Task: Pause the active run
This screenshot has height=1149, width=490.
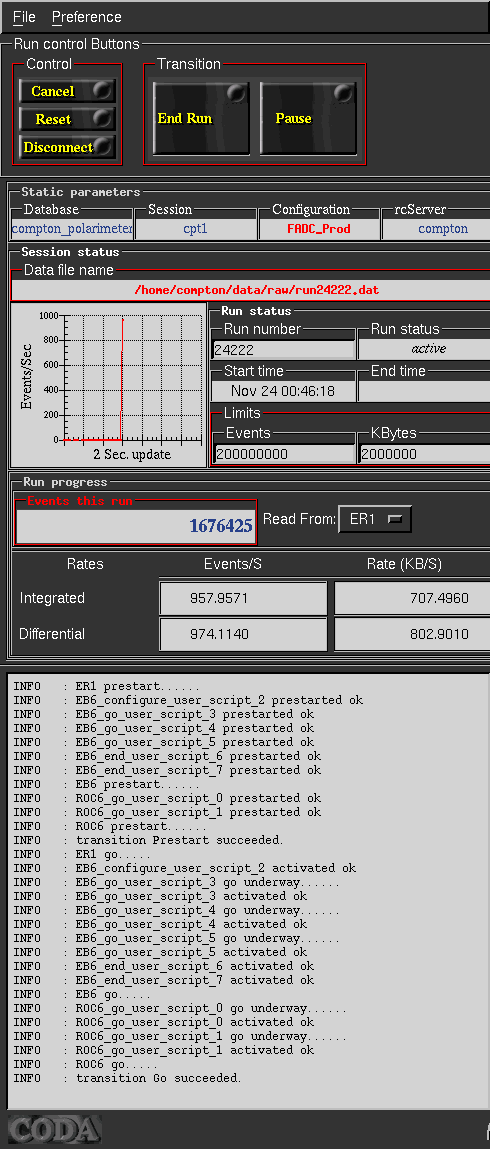Action: [x=308, y=118]
